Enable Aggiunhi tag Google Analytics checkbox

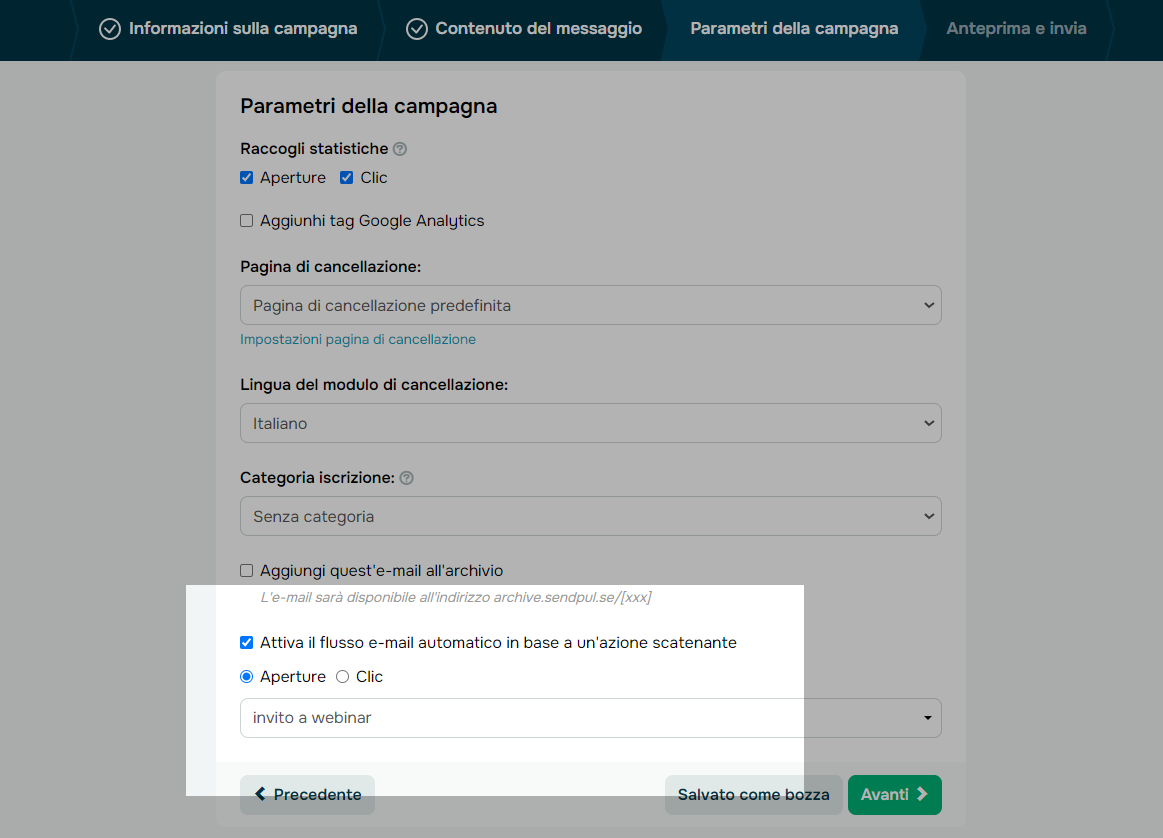point(247,221)
